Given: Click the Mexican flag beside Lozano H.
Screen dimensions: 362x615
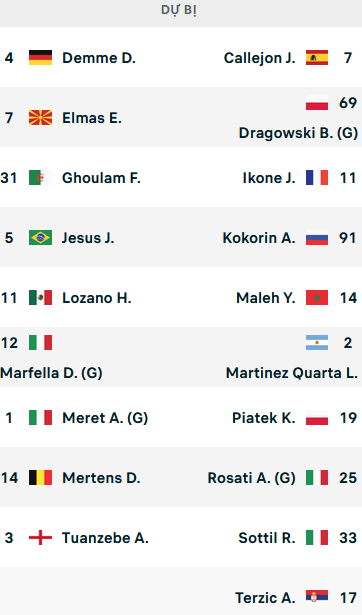Looking at the screenshot, I should click(x=40, y=298).
